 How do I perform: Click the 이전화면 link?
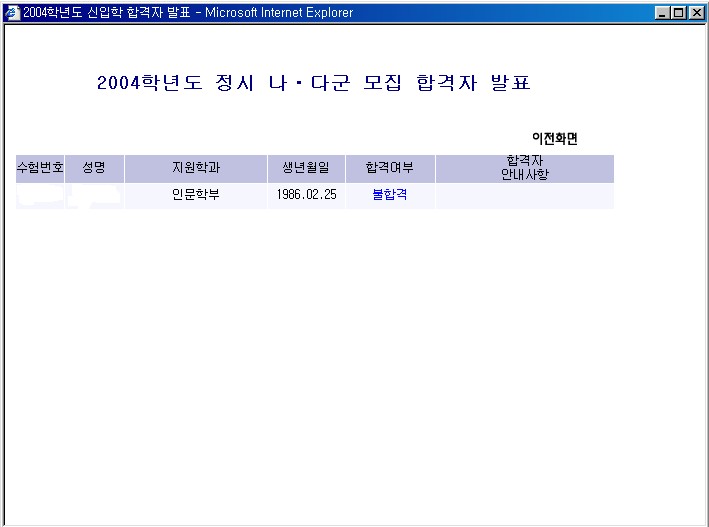tap(555, 138)
